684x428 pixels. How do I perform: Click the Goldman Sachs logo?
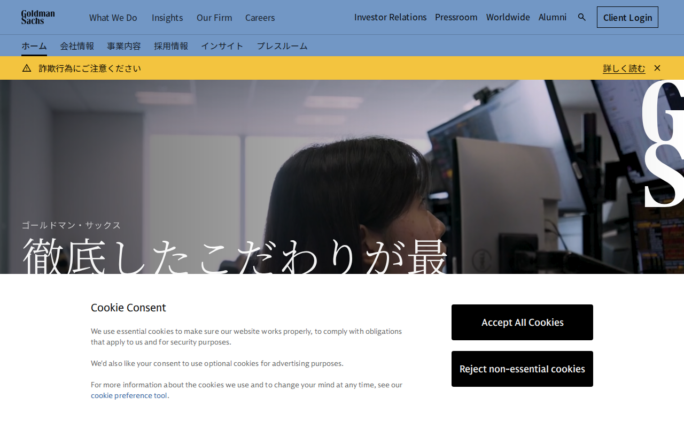pos(38,17)
